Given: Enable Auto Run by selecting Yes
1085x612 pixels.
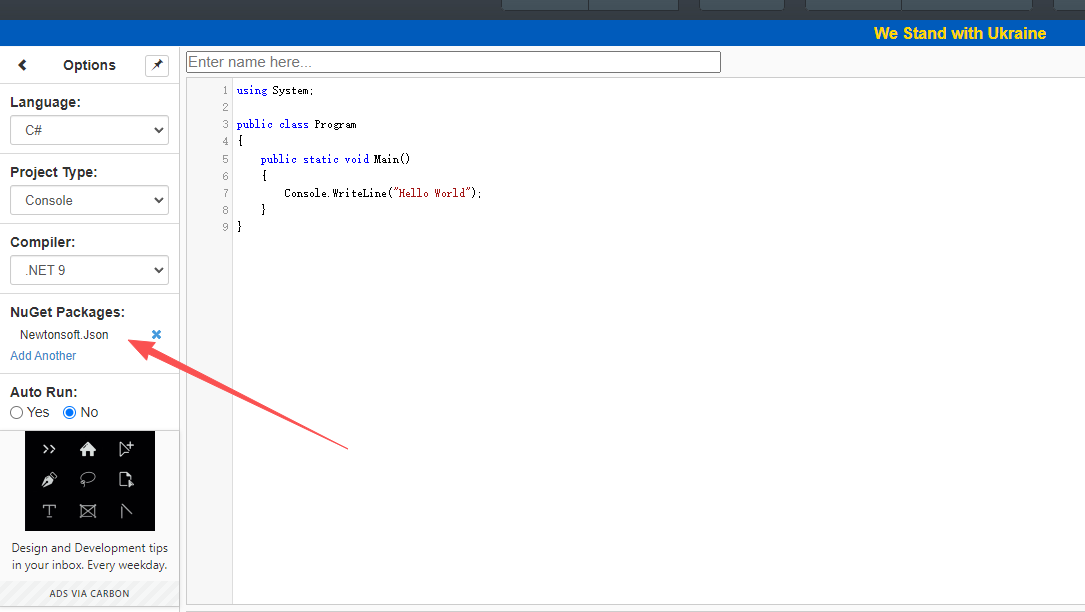Looking at the screenshot, I should 16,412.
